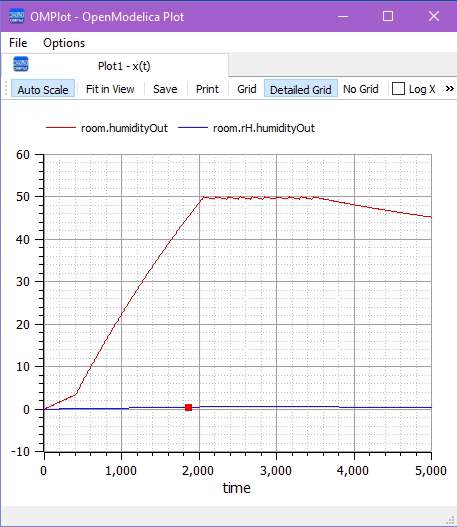Expand the toolbar overflow chevron
The height and width of the screenshot is (527, 457).
[x=450, y=89]
